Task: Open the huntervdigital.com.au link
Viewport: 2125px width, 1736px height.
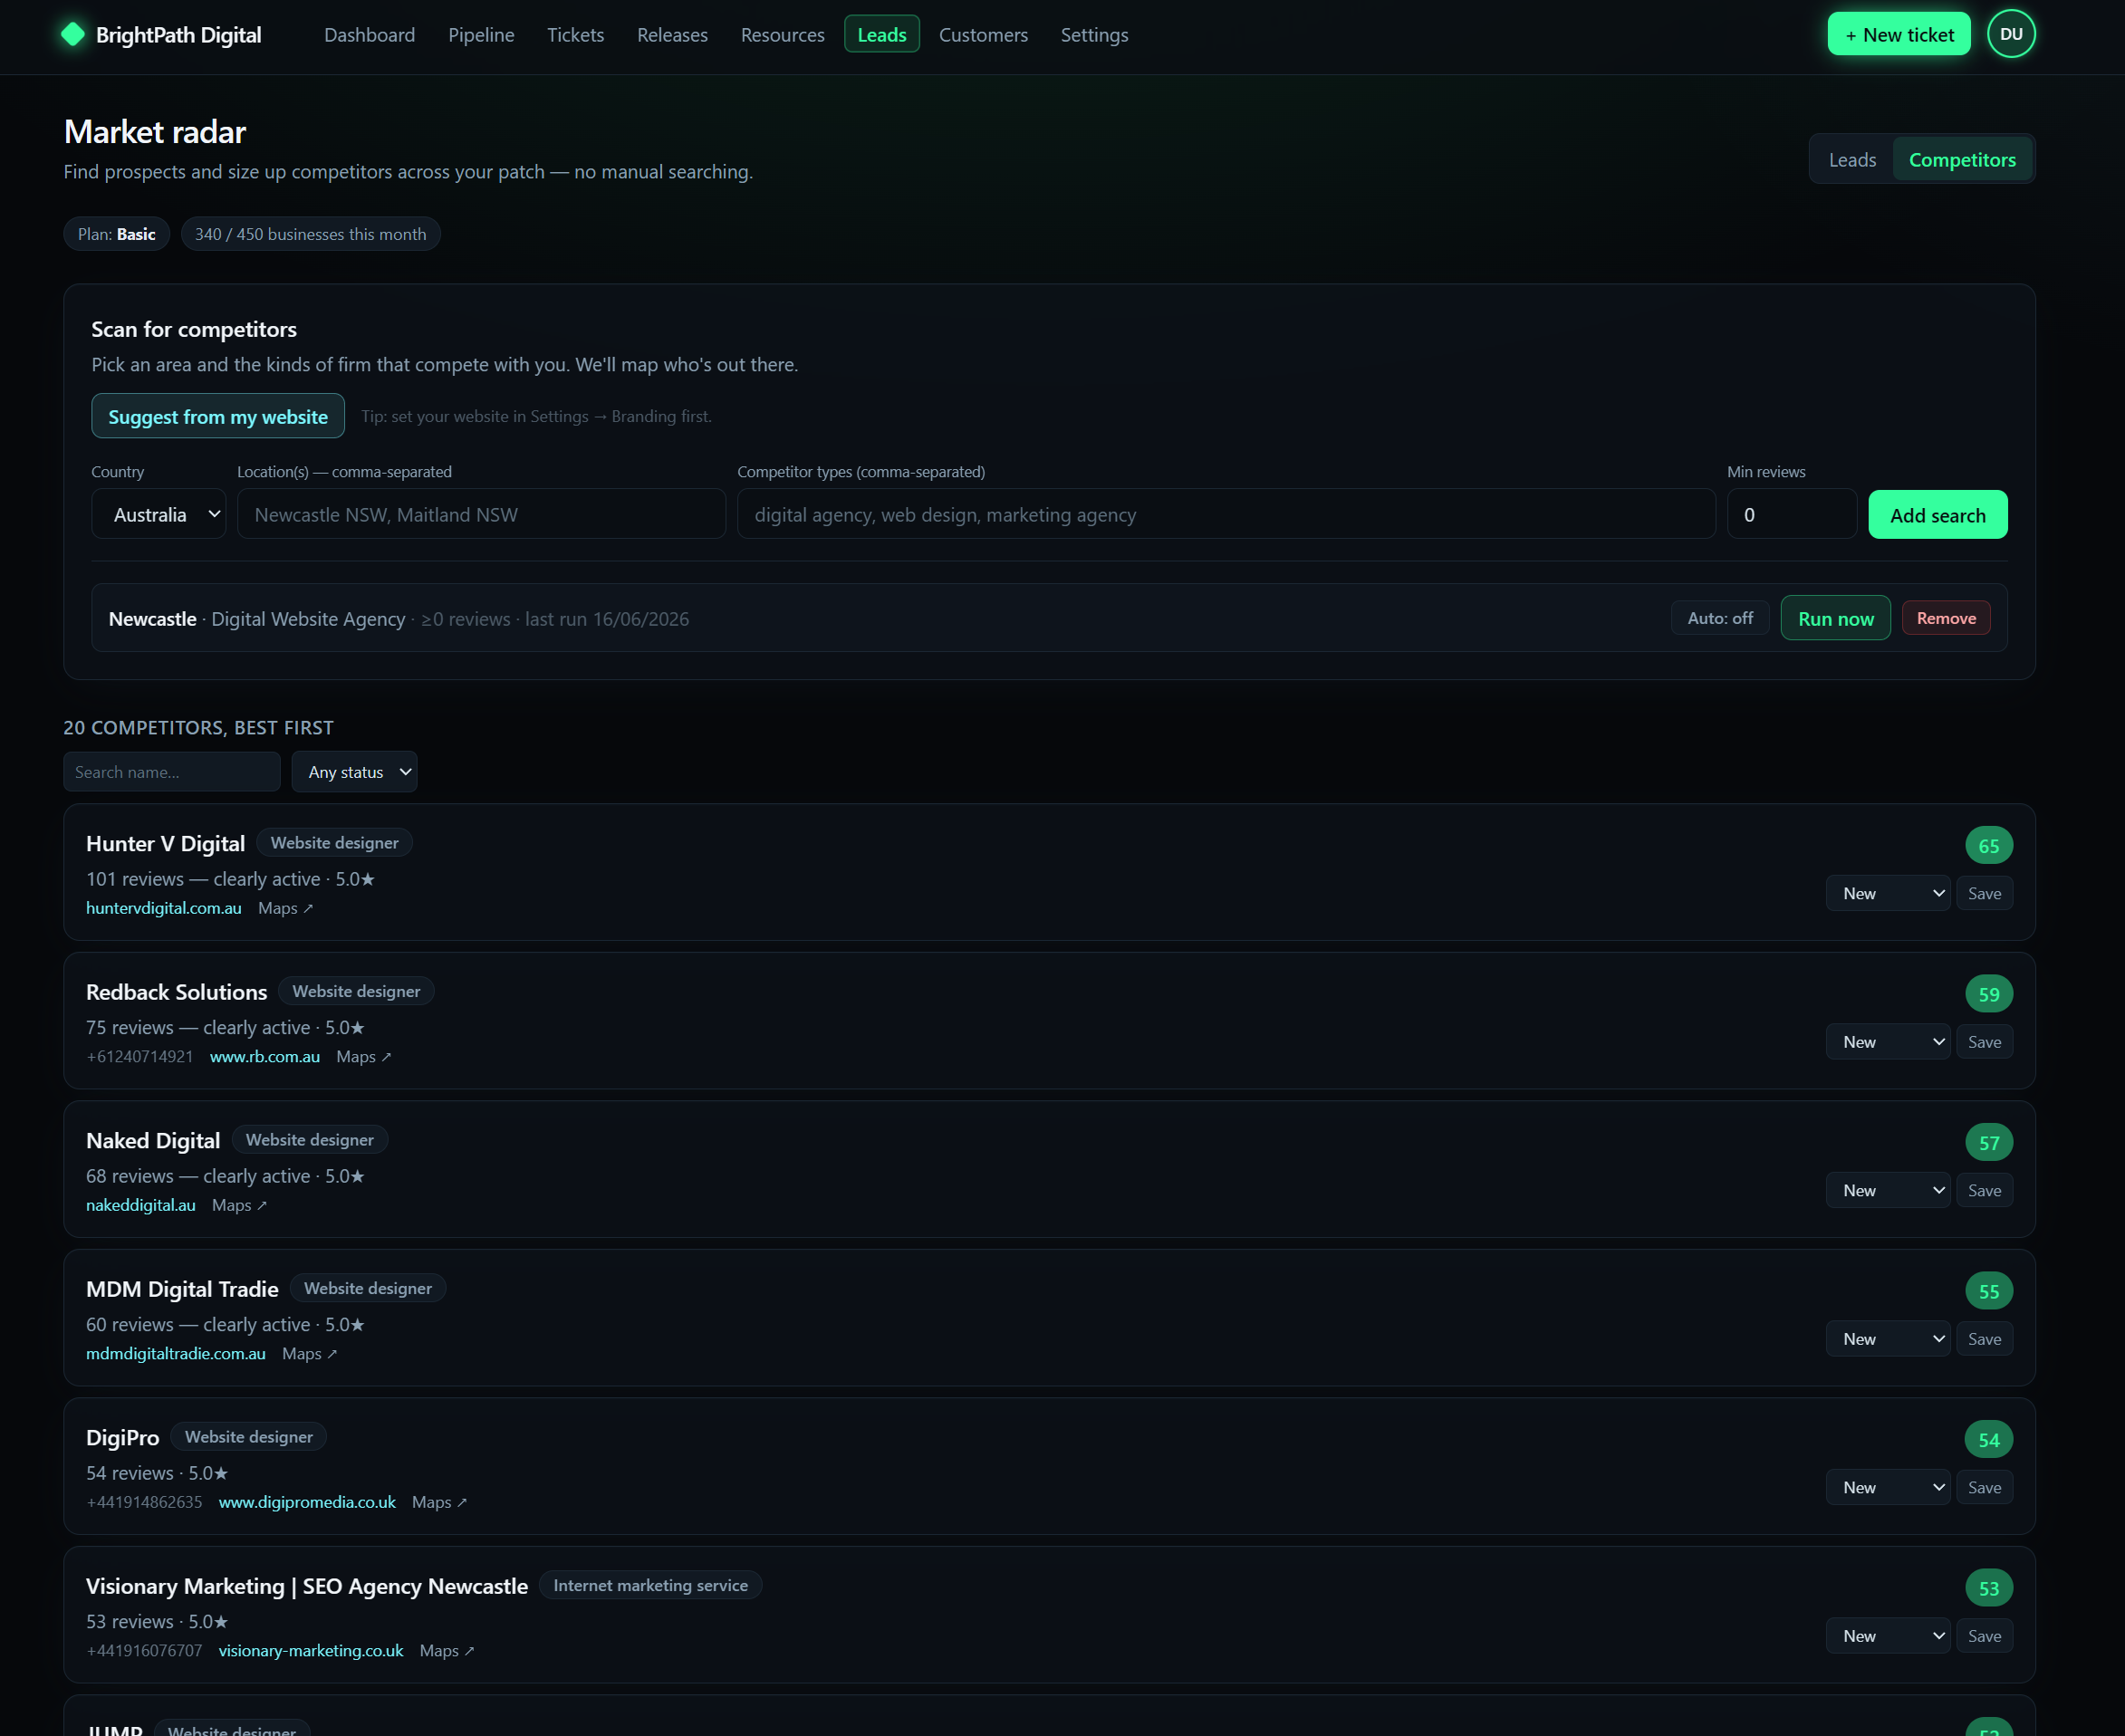Action: pos(164,908)
